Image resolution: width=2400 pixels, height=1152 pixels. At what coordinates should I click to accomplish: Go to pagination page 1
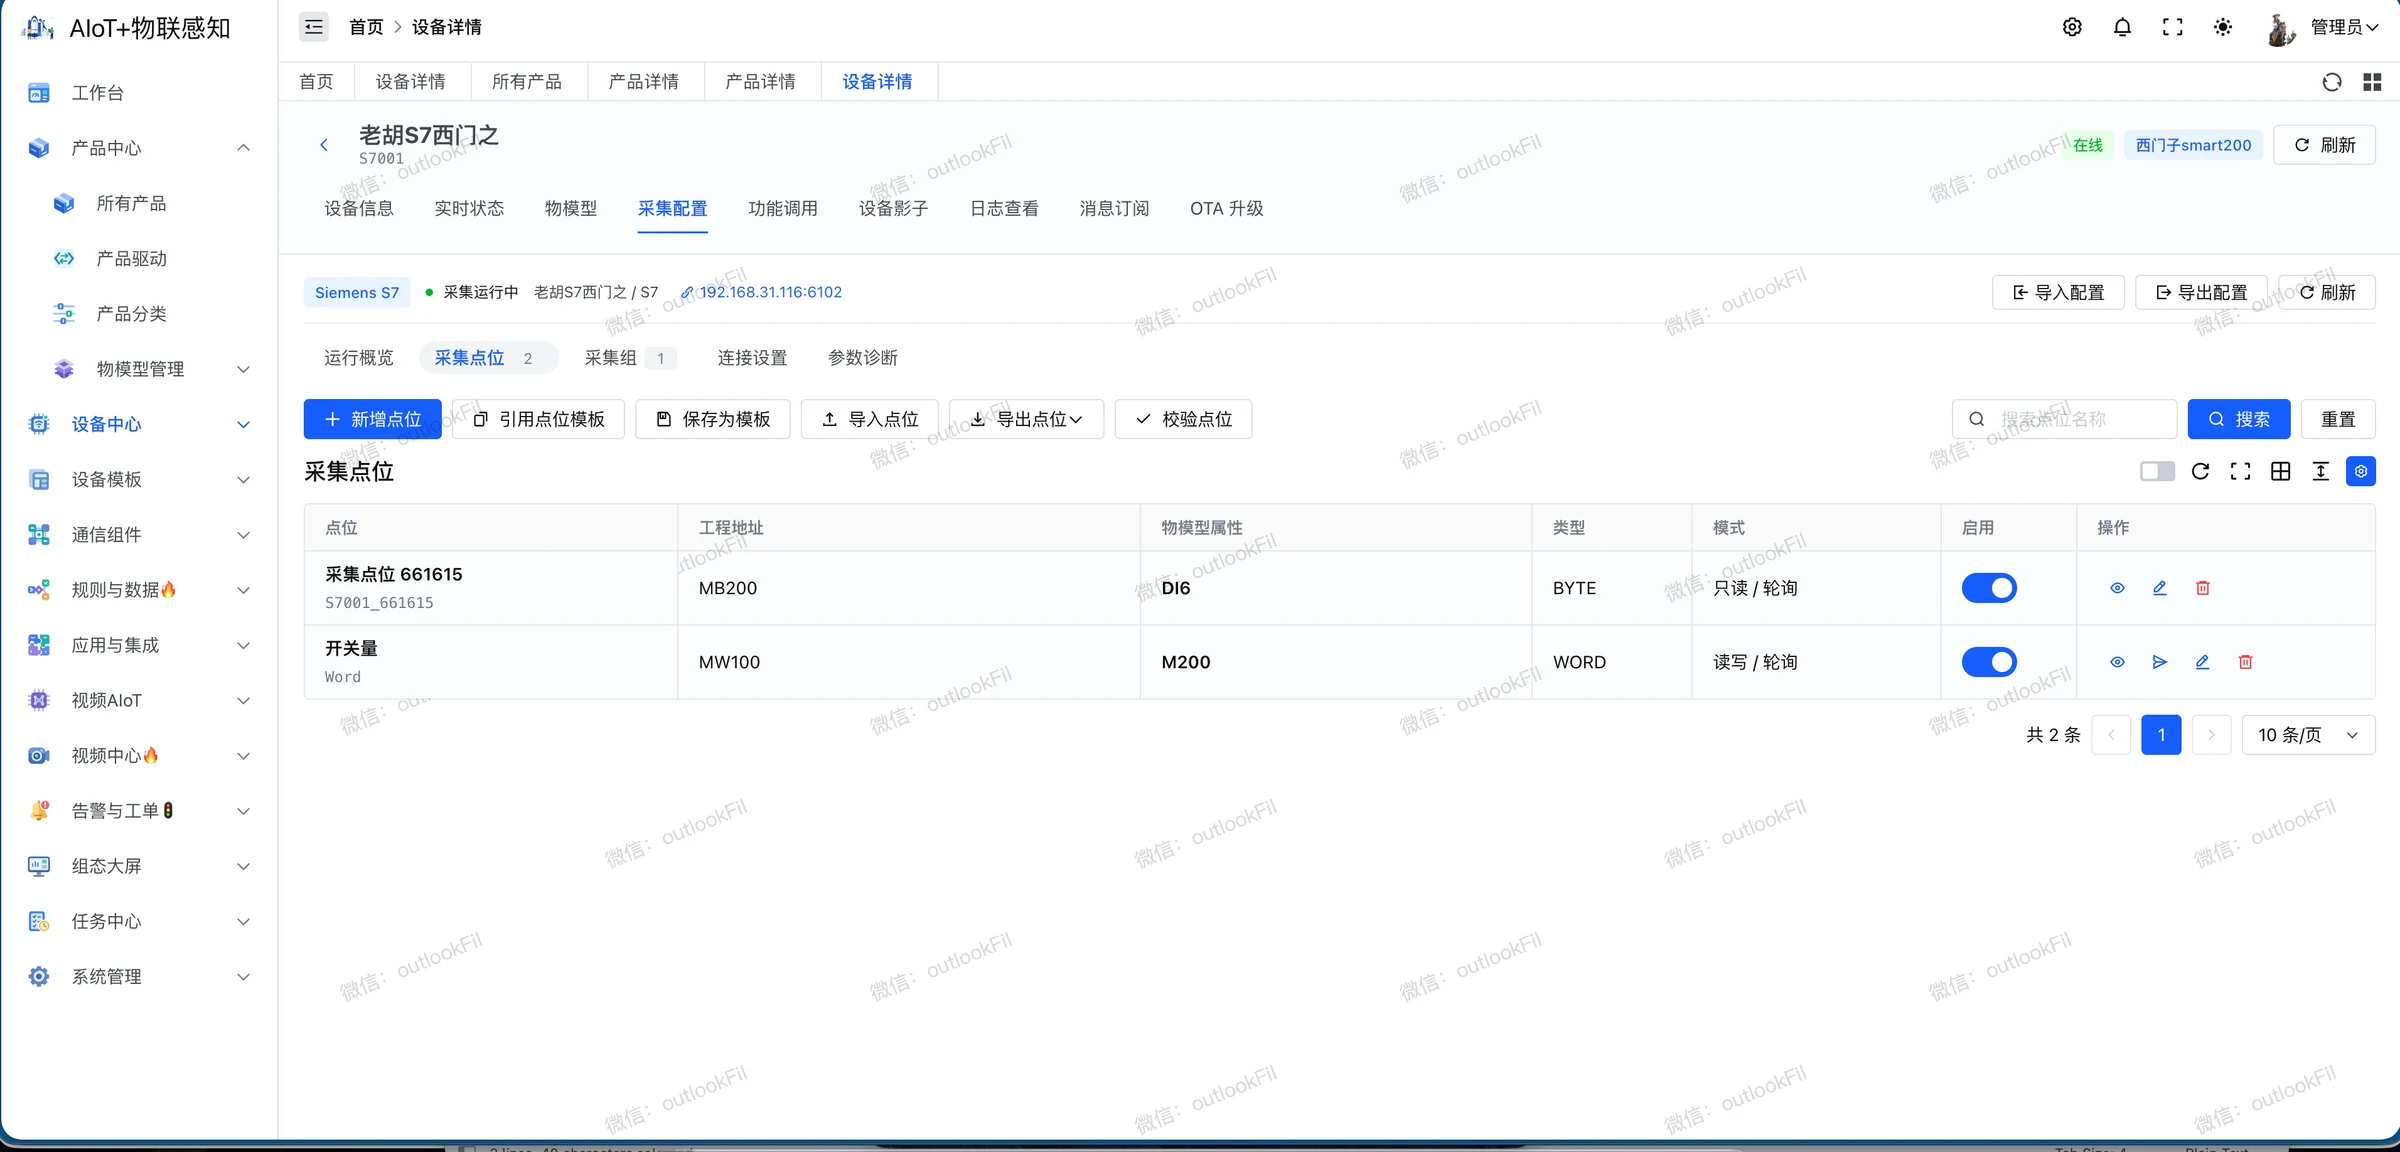tap(2161, 735)
